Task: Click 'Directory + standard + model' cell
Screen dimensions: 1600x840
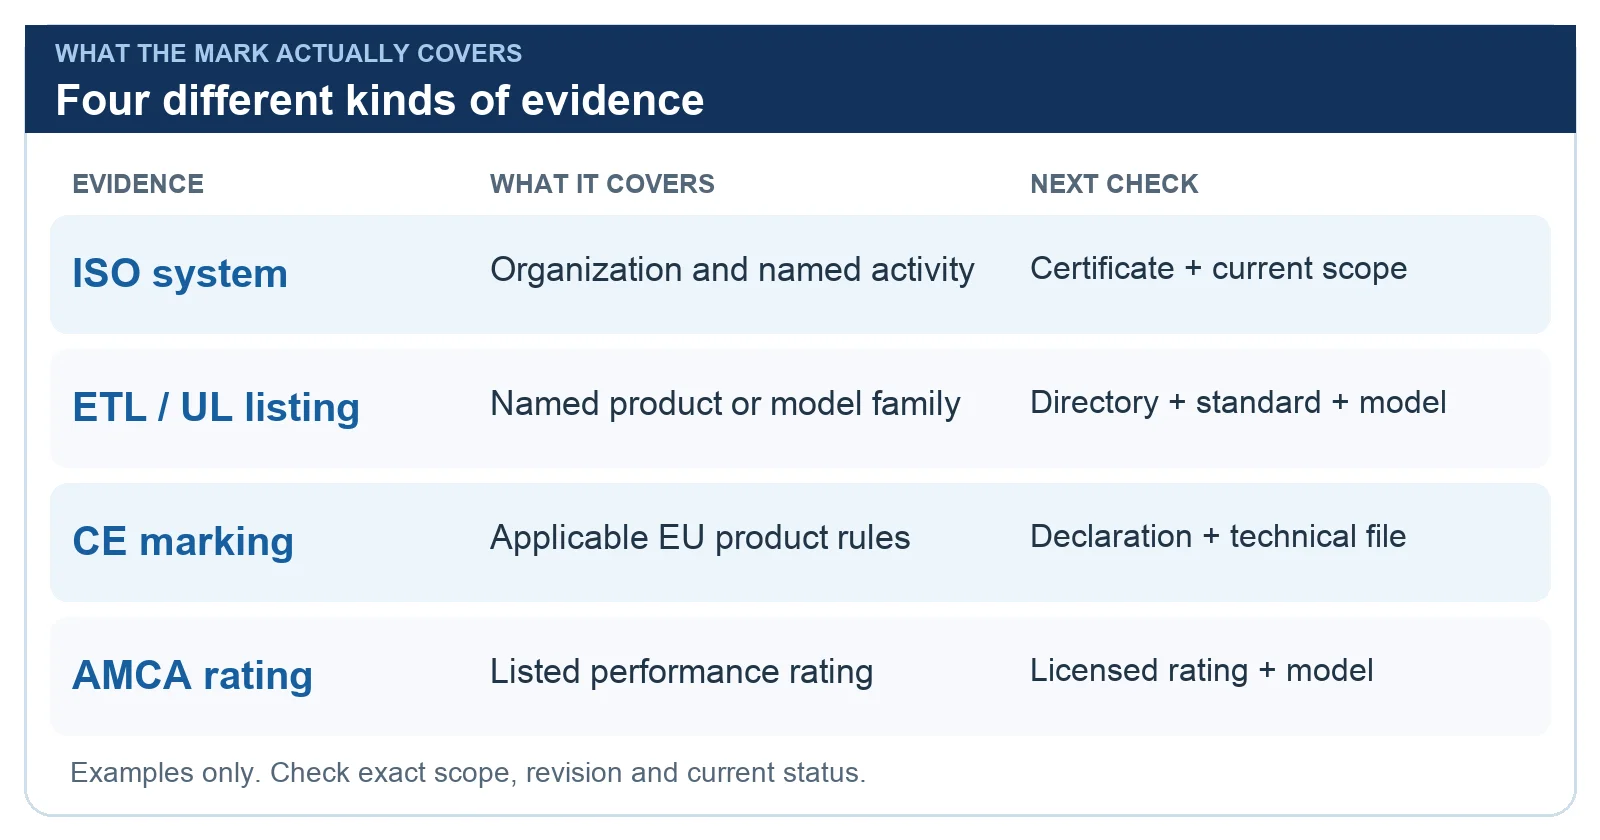Action: pos(1238,402)
